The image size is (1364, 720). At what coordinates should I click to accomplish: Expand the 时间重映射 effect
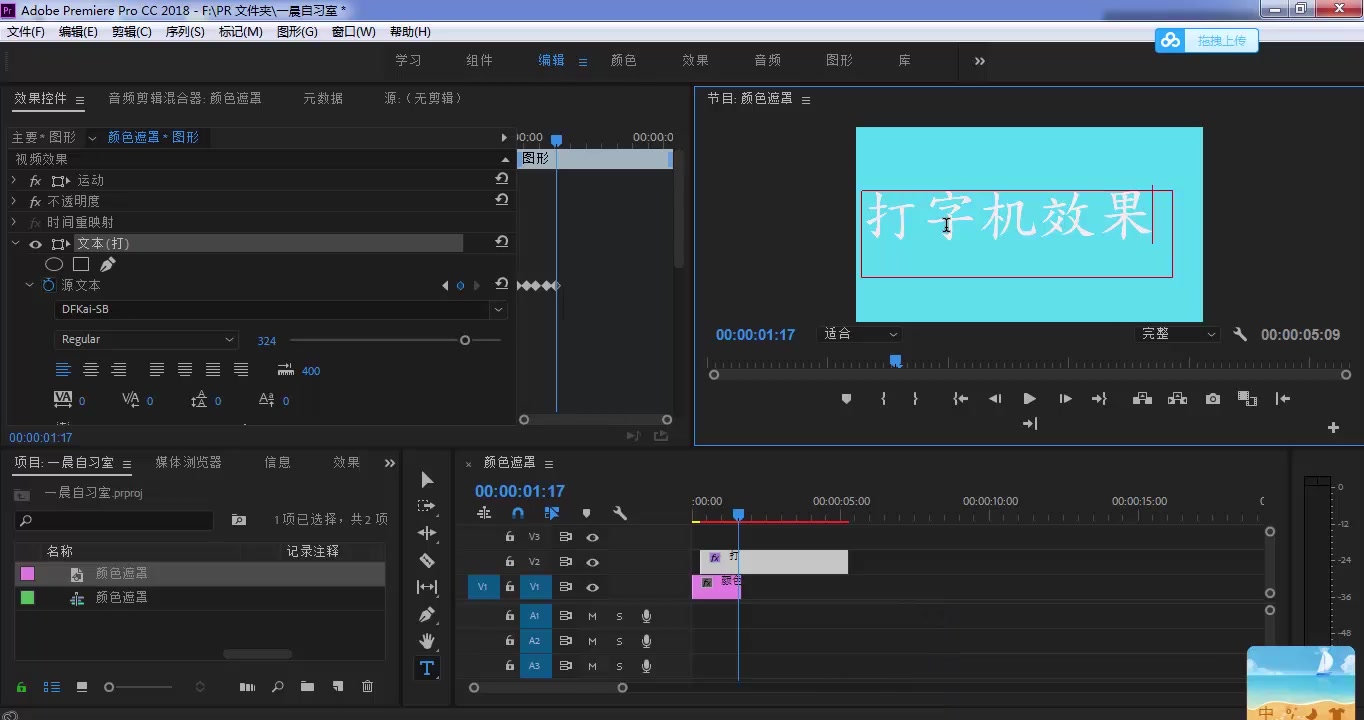[x=14, y=222]
